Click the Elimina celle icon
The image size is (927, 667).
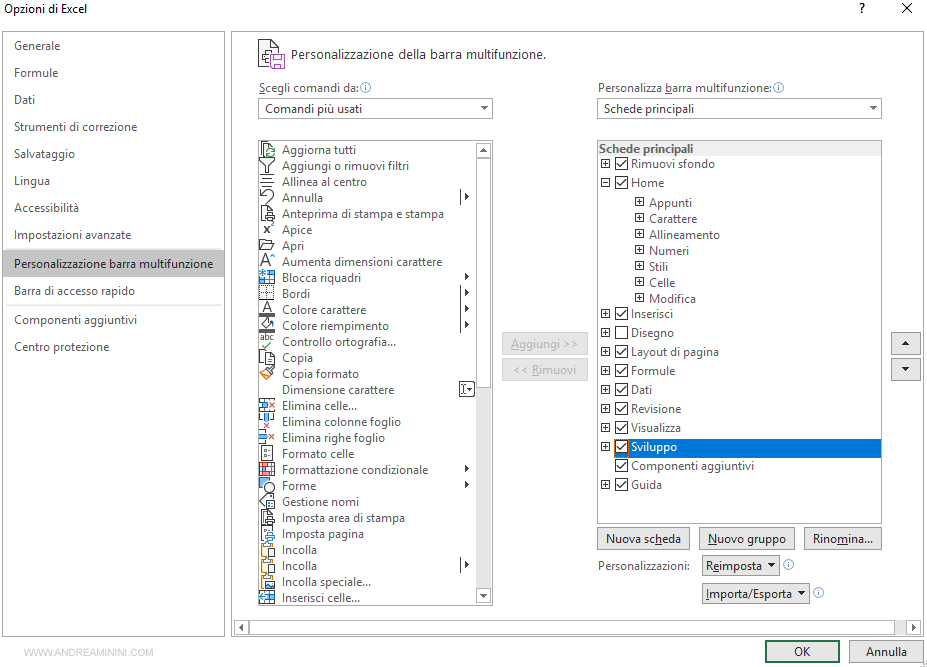pyautogui.click(x=267, y=406)
